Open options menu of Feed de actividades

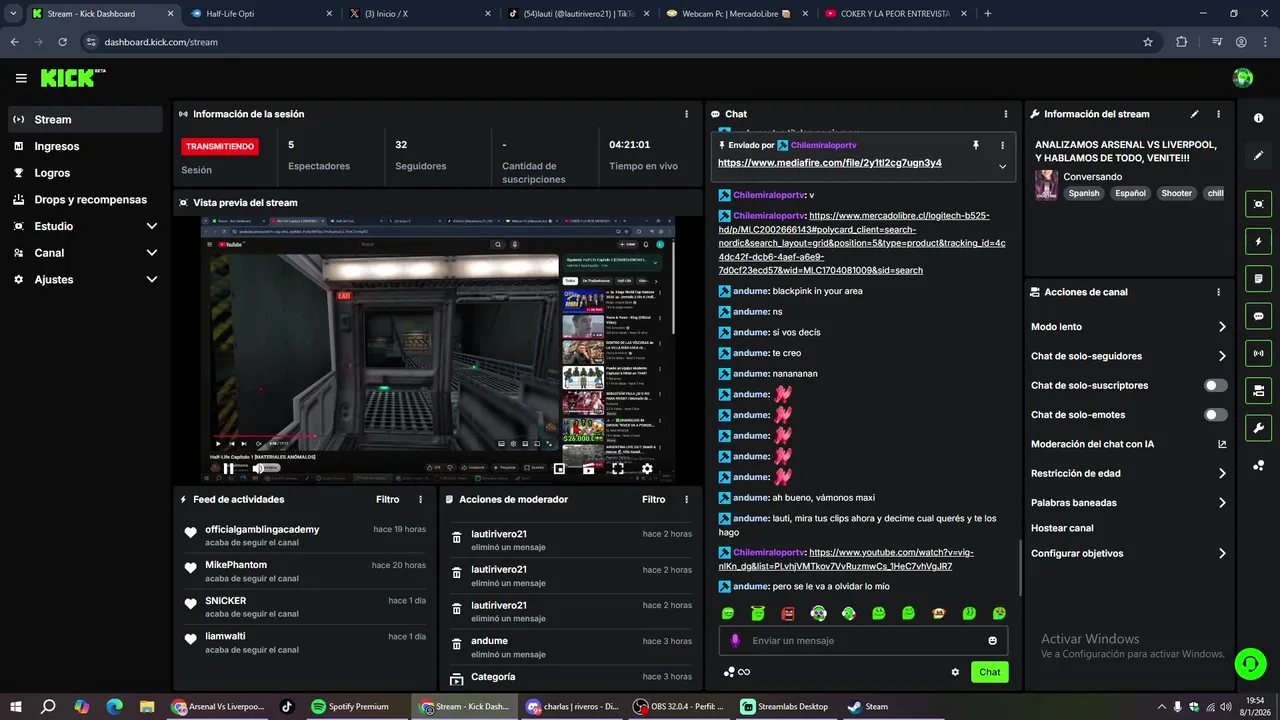tap(420, 499)
